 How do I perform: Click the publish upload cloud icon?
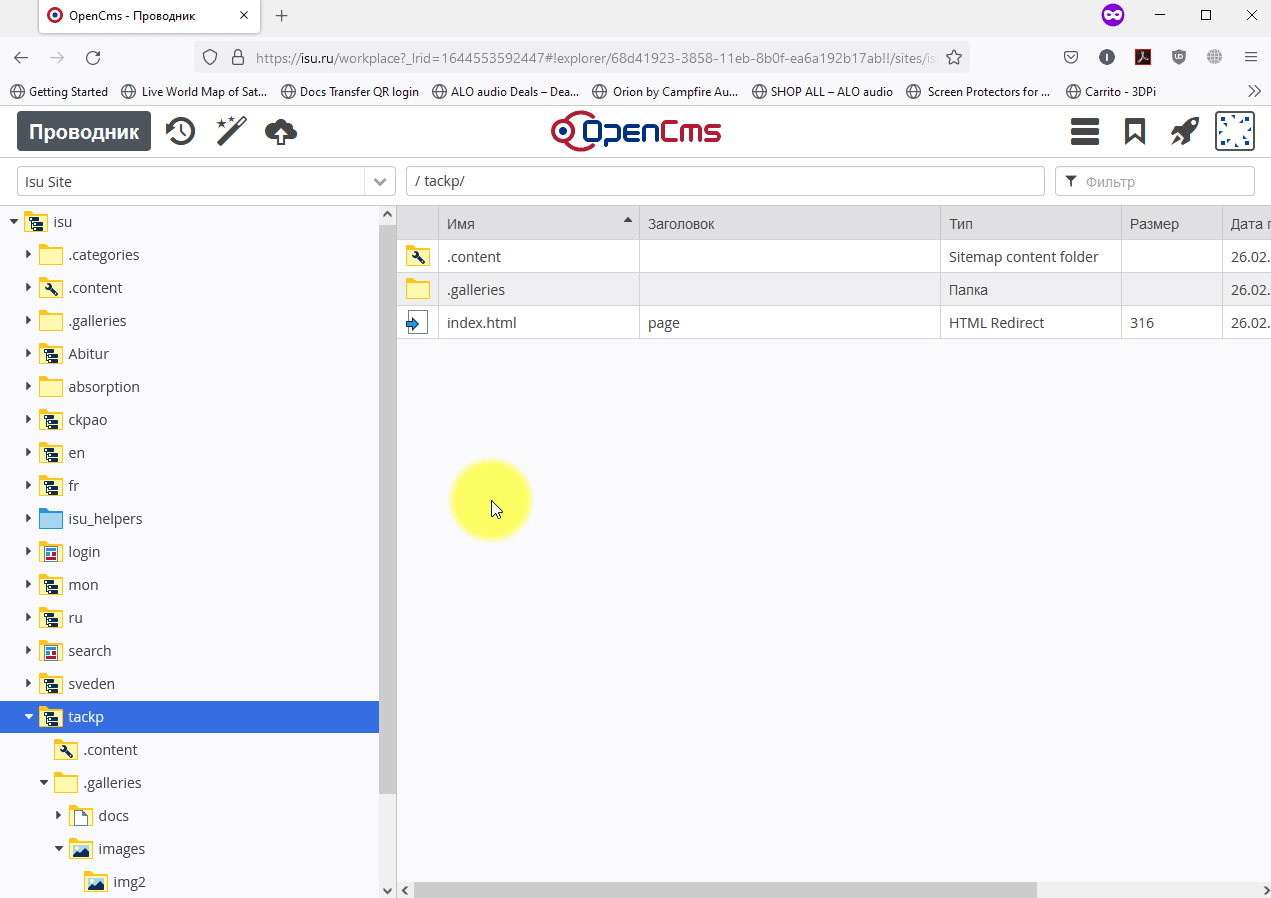click(x=280, y=131)
